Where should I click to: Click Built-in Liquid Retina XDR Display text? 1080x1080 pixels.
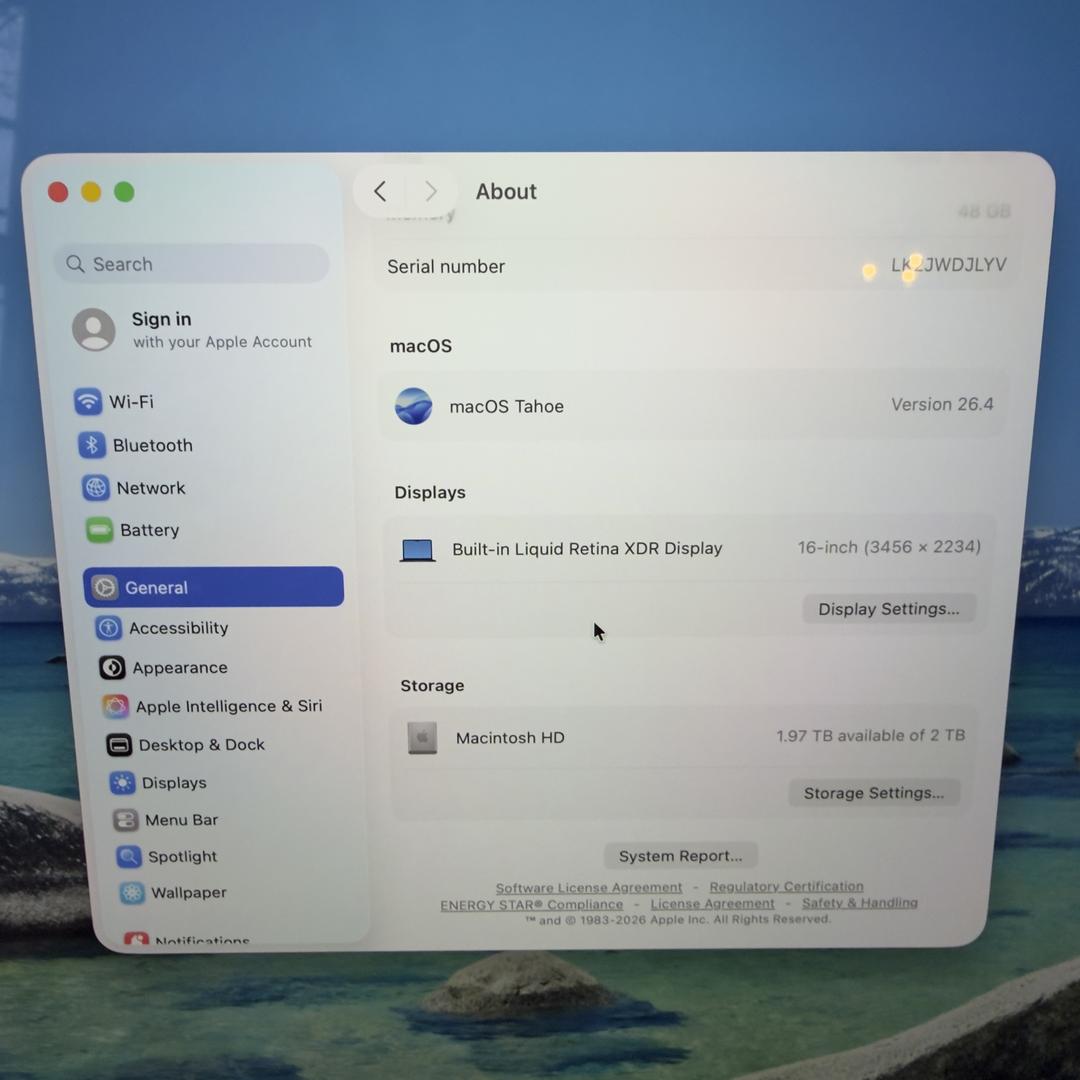click(x=588, y=549)
